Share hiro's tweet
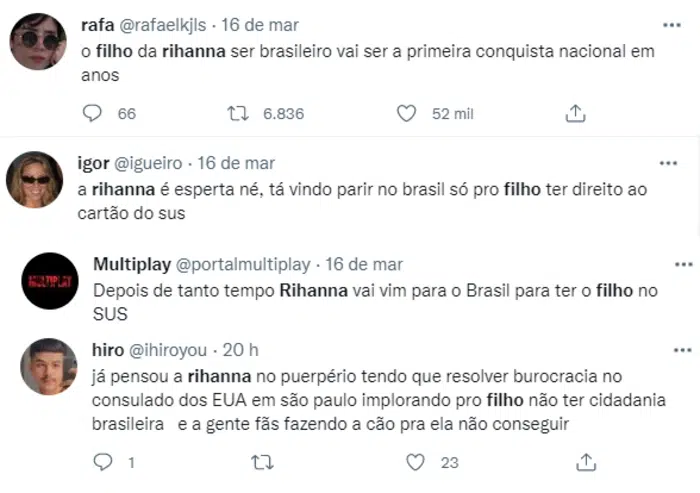 587,462
